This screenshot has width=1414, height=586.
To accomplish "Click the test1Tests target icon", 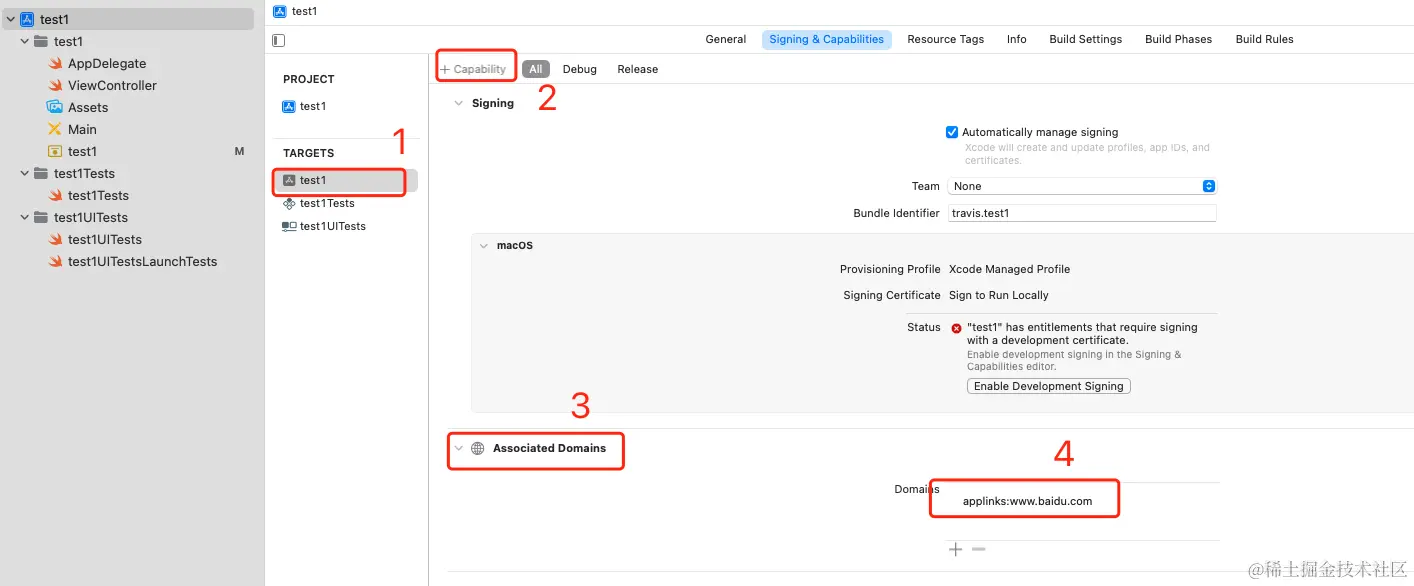I will [x=289, y=203].
